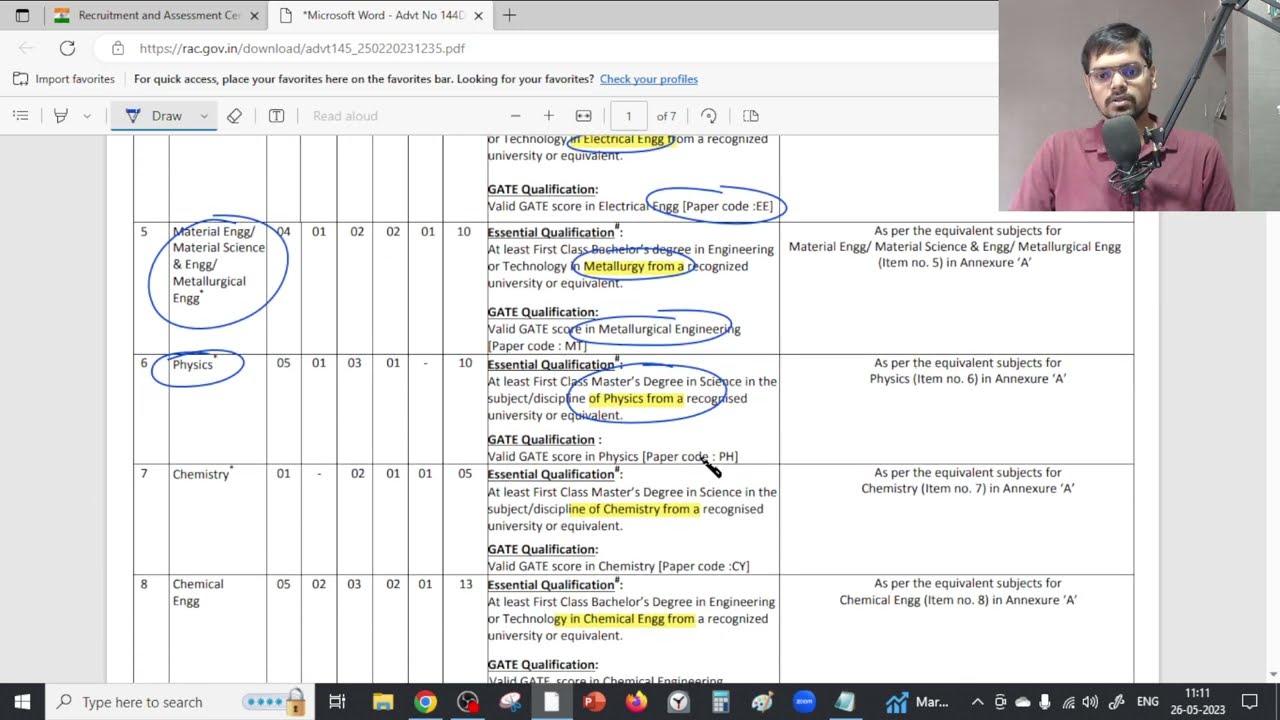Launch Google Chrome from taskbar
Image resolution: width=1280 pixels, height=720 pixels.
[x=425, y=701]
